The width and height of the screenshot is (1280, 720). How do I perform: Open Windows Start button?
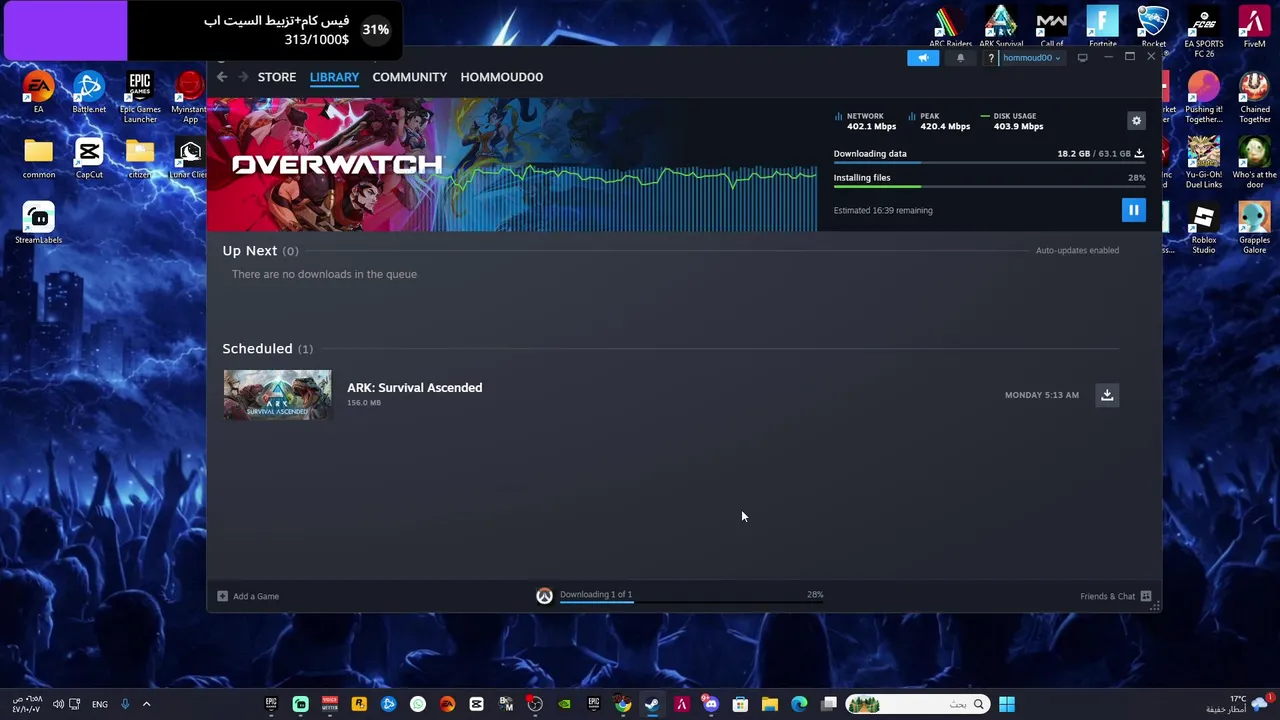[1007, 704]
